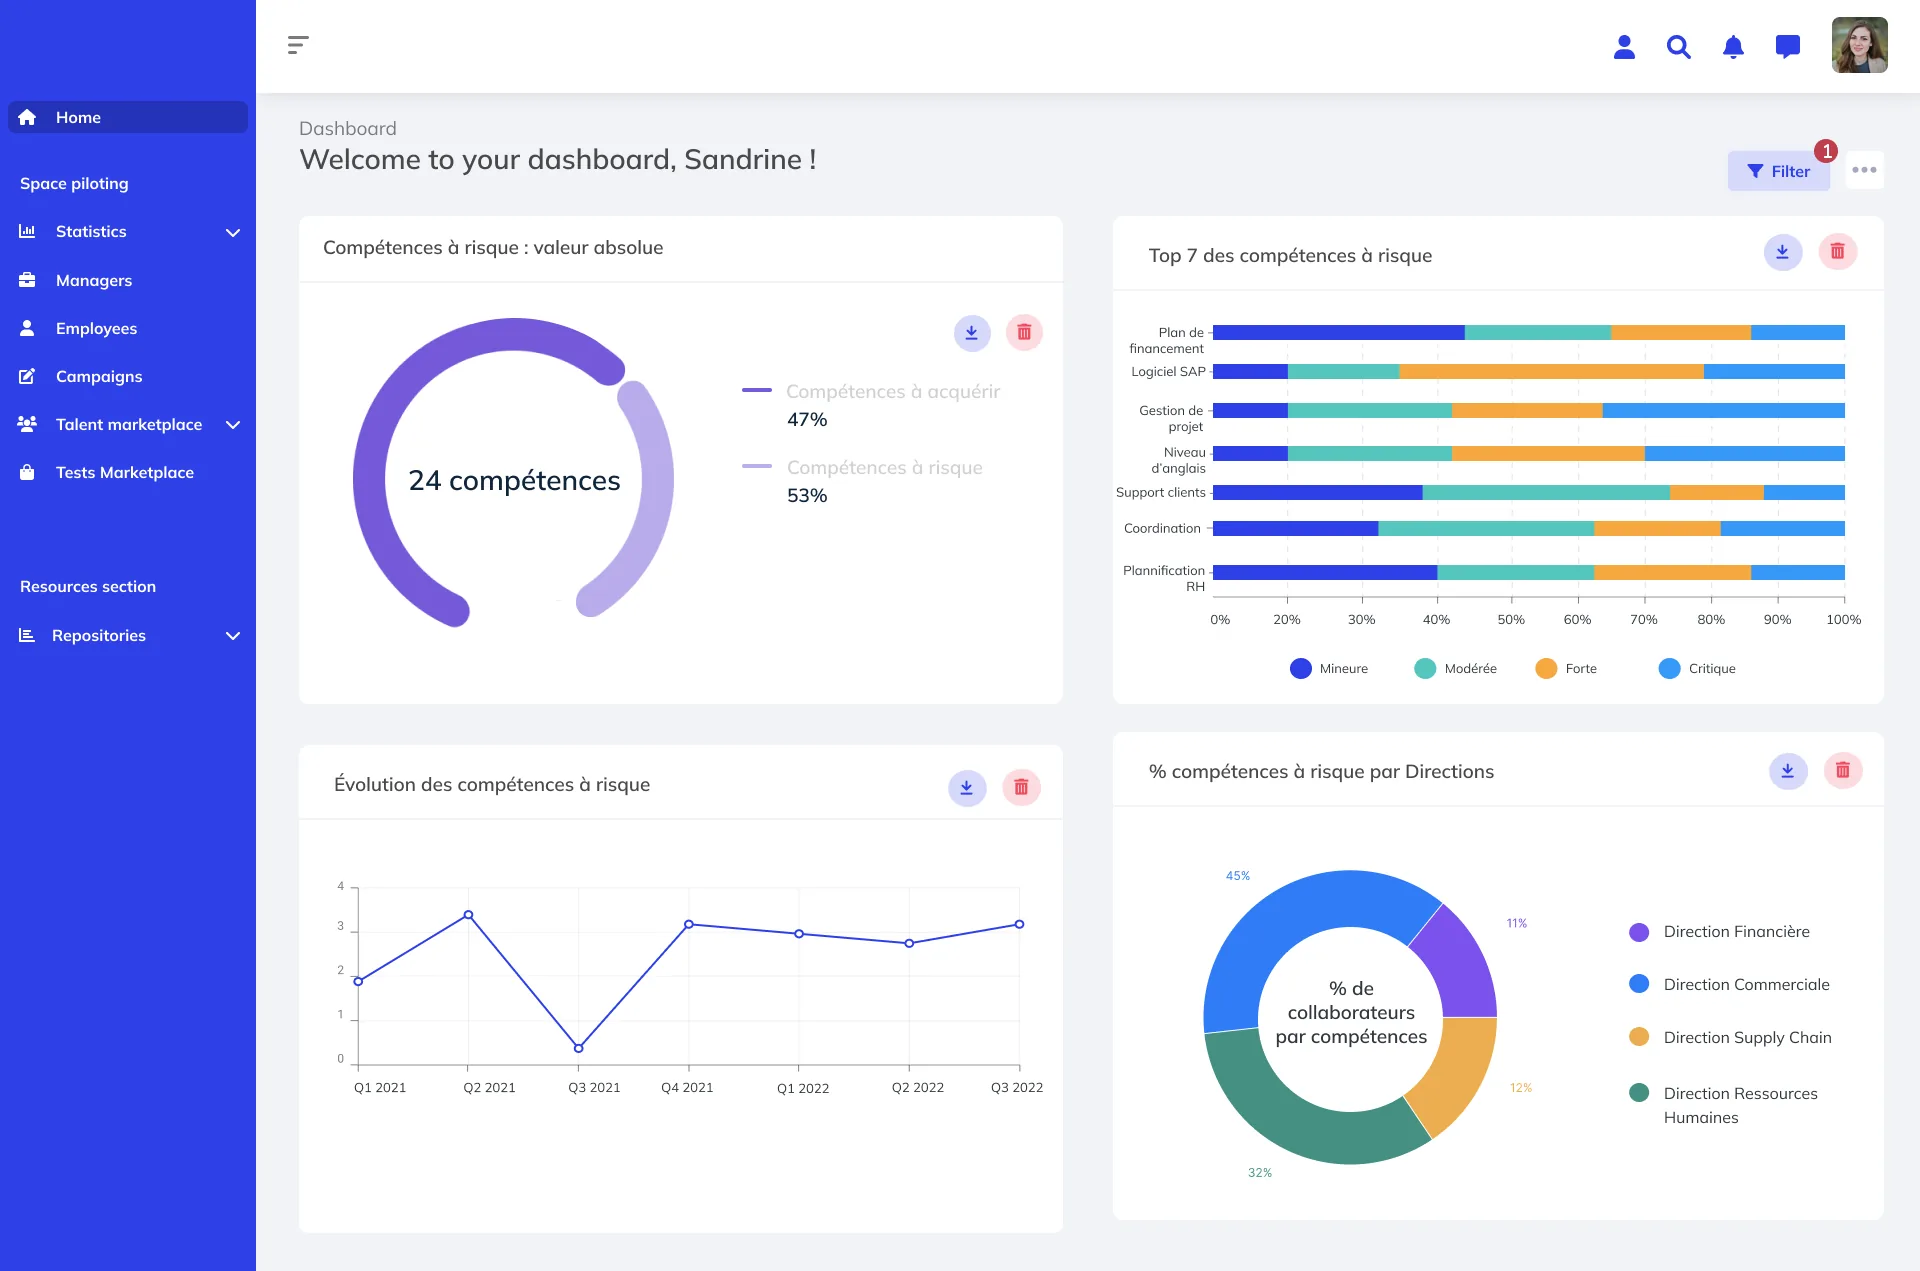Open Talent marketplace menu item
The image size is (1920, 1271).
128,425
